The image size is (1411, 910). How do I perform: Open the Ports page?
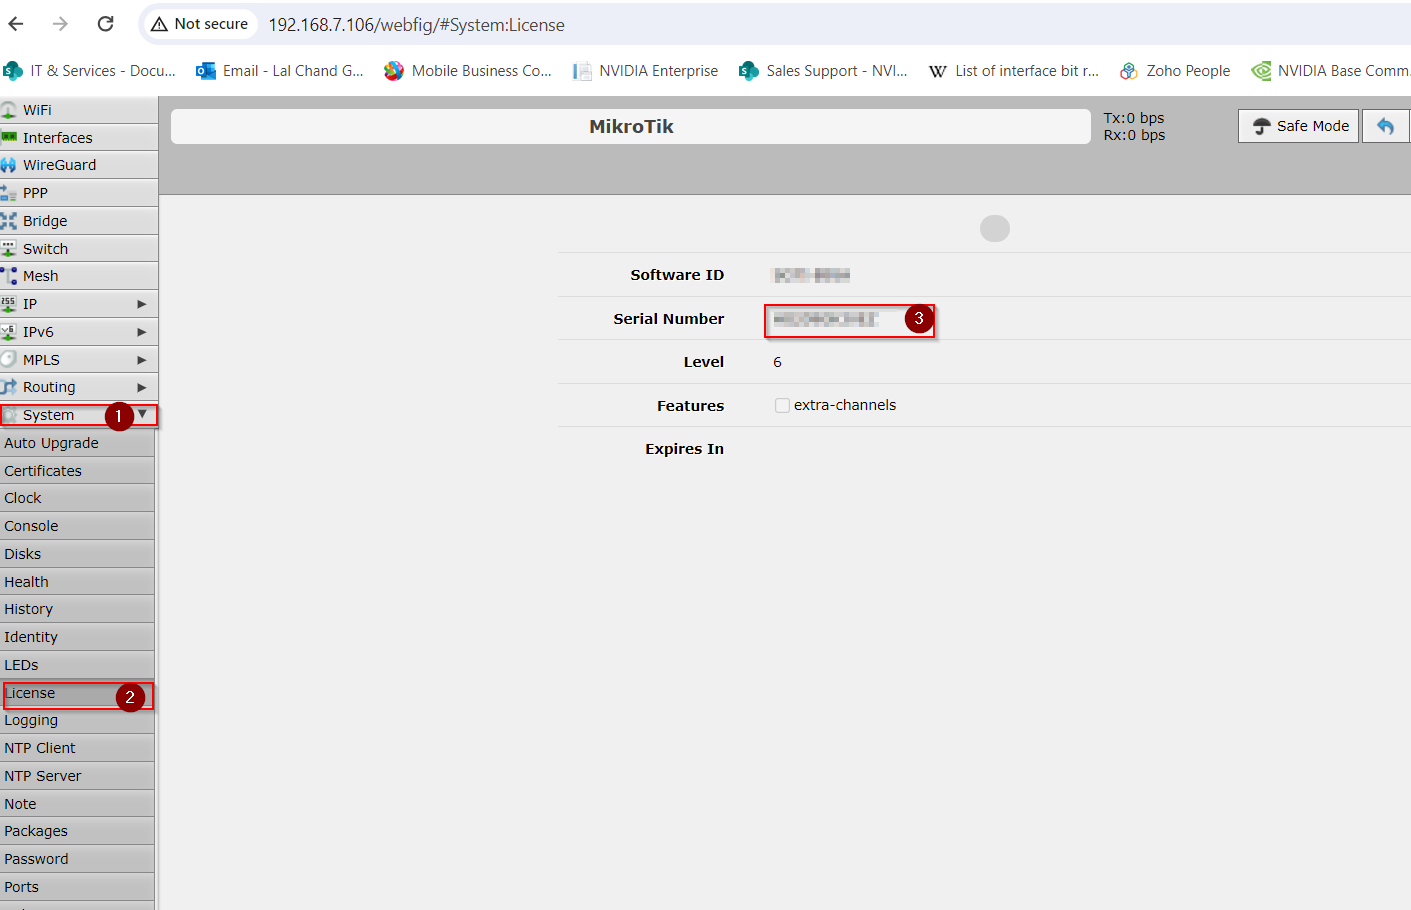(77, 887)
